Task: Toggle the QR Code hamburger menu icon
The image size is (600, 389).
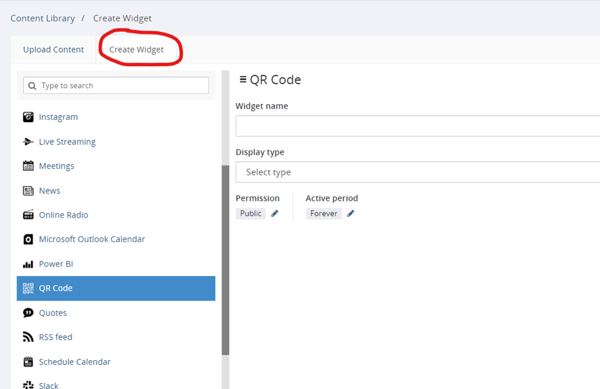Action: [243, 79]
